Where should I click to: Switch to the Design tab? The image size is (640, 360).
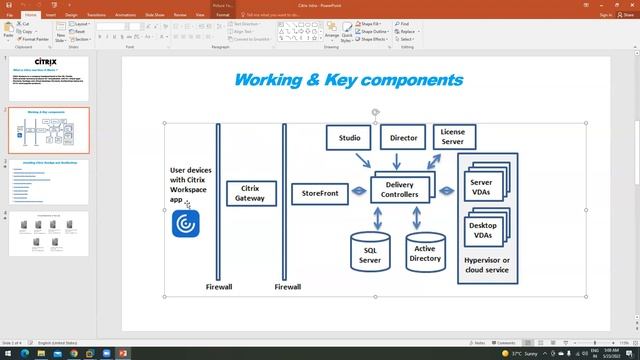(x=71, y=15)
